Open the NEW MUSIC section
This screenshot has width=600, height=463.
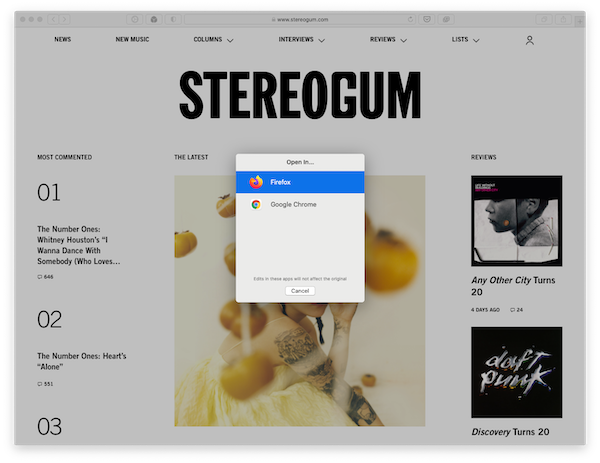(x=132, y=39)
